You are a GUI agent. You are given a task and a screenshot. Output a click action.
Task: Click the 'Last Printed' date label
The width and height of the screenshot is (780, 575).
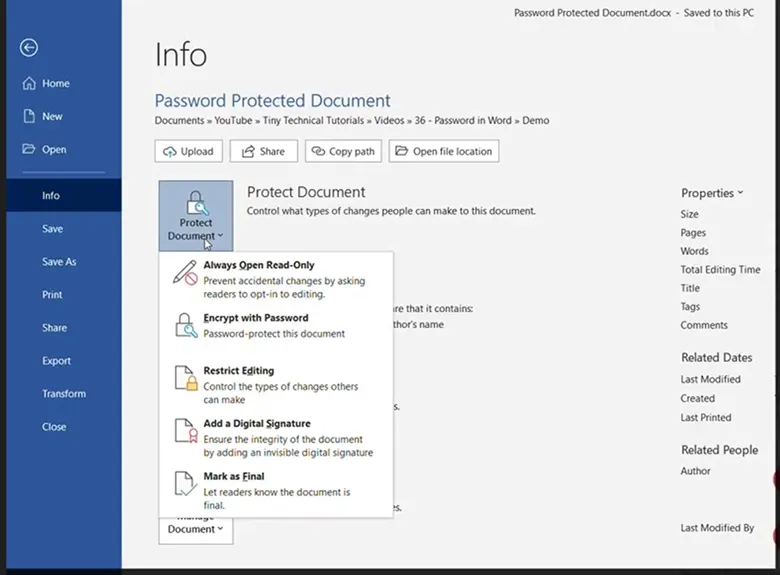click(x=706, y=418)
